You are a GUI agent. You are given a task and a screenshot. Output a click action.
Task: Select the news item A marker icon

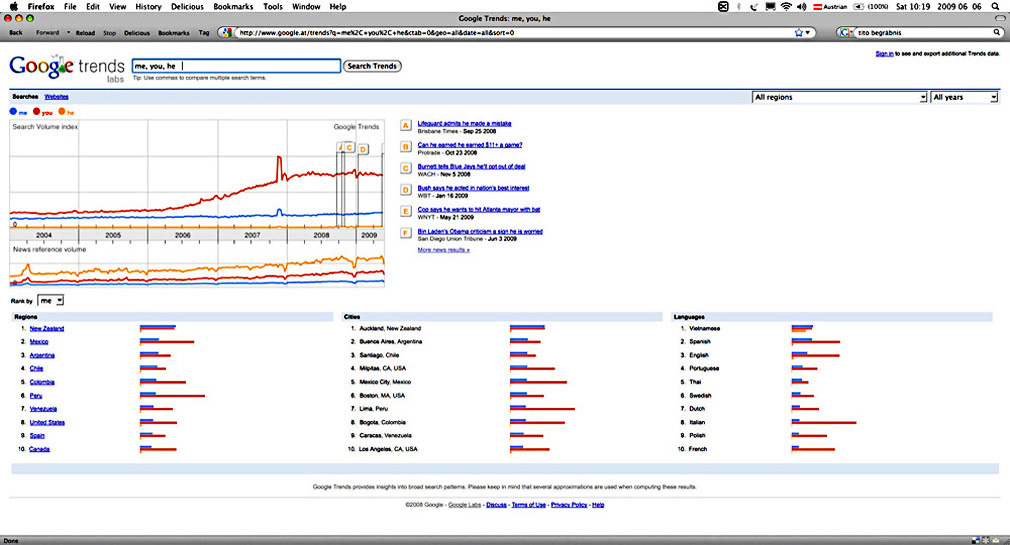click(x=406, y=126)
